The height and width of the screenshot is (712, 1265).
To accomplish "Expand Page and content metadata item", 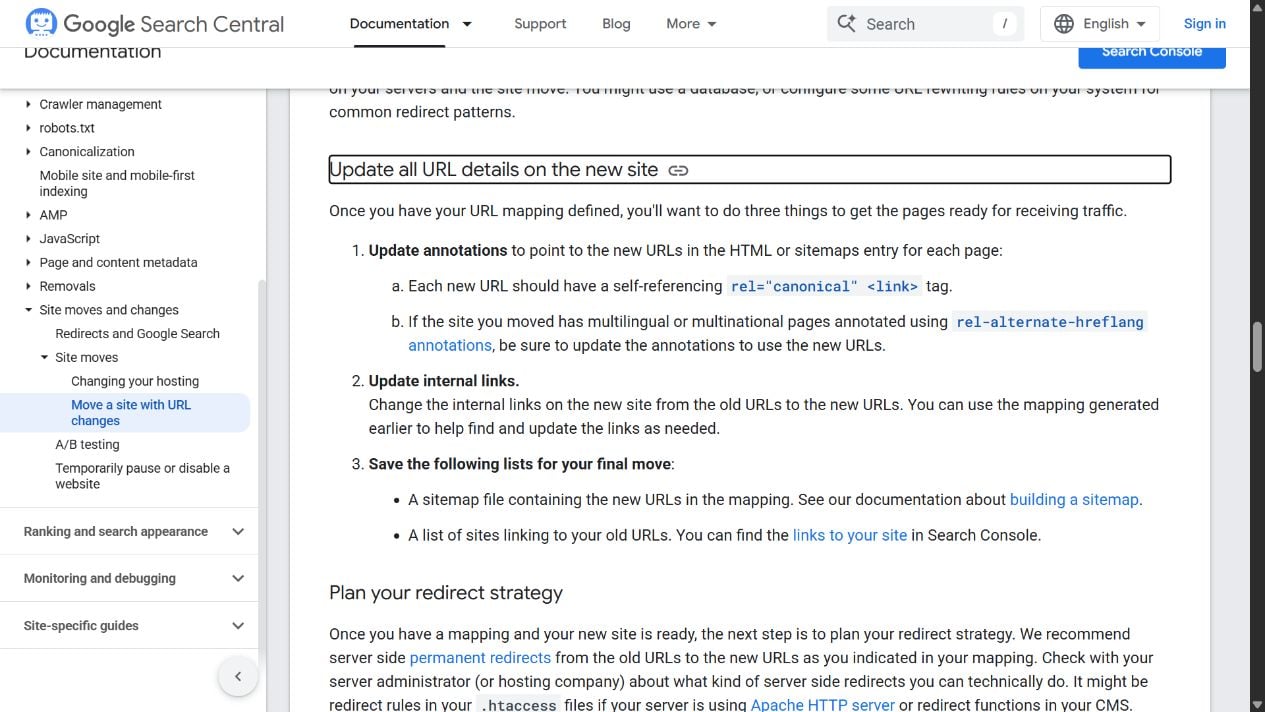I will tap(28, 263).
